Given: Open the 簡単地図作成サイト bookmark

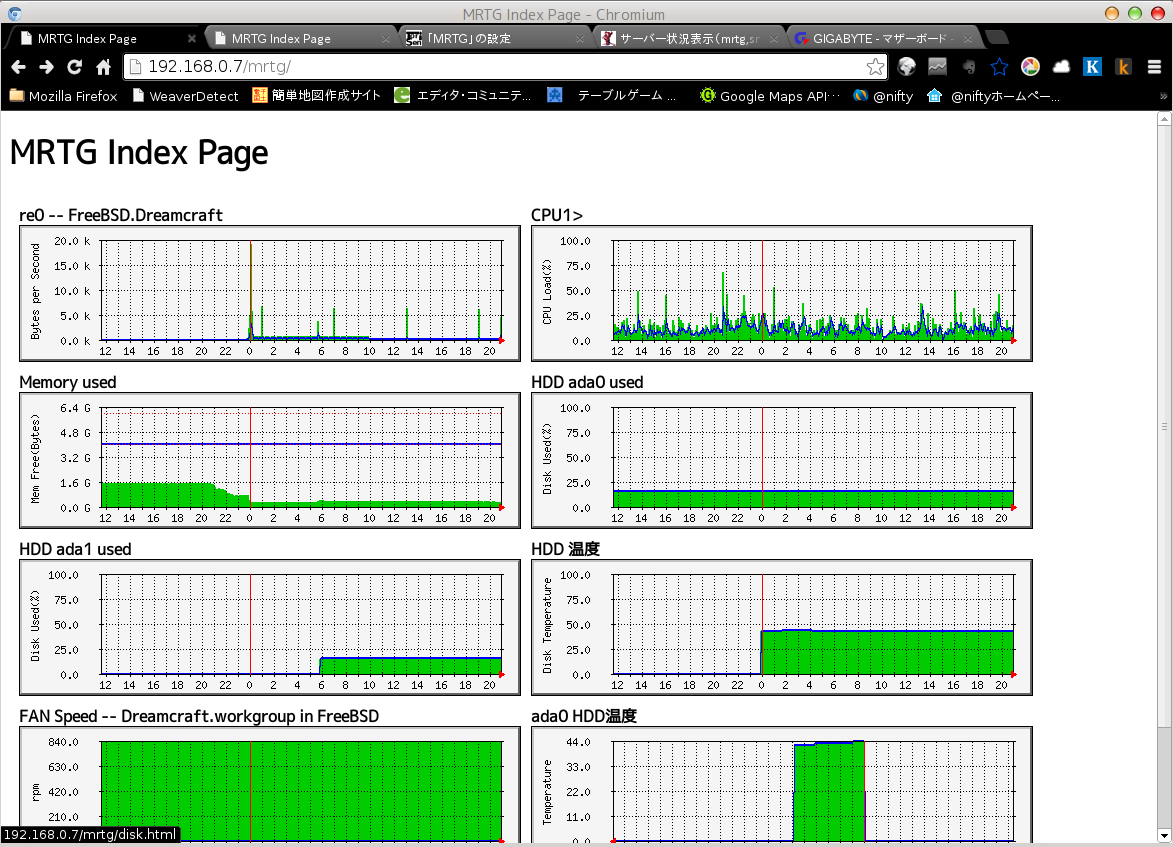Looking at the screenshot, I should [x=316, y=96].
